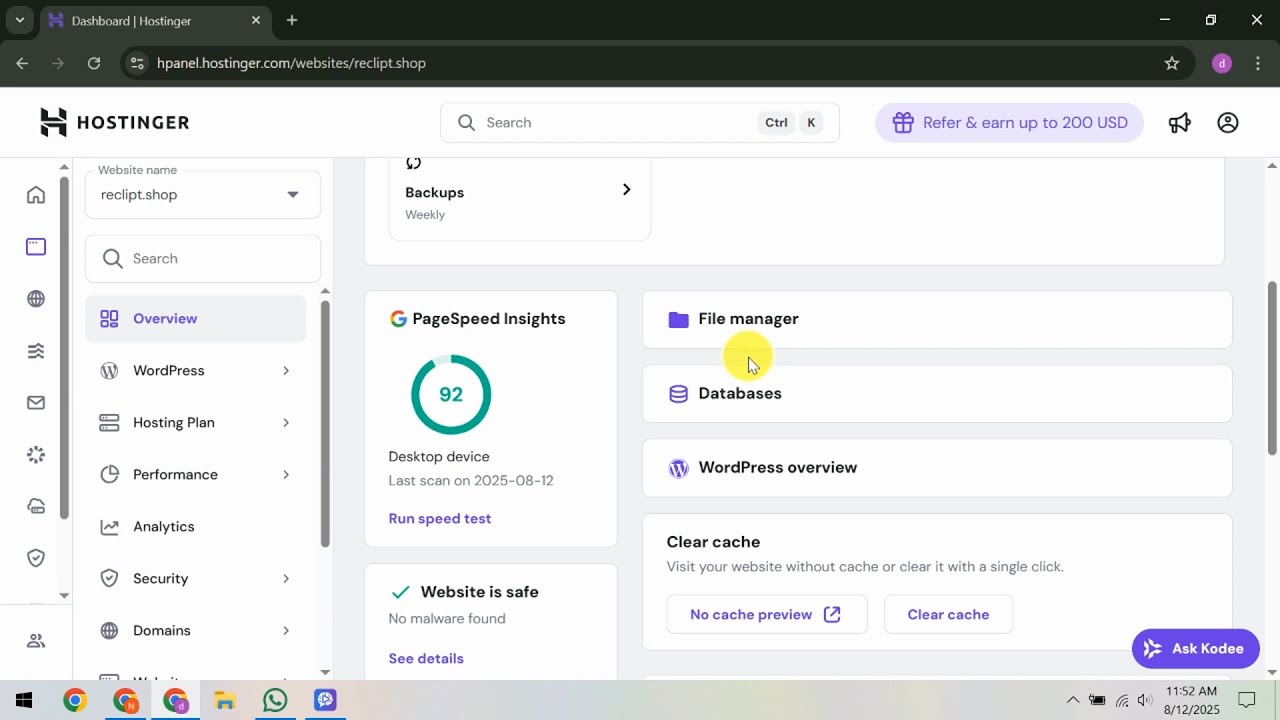The width and height of the screenshot is (1280, 720).
Task: Open the Domains globe icon in left rail
Action: tap(36, 299)
